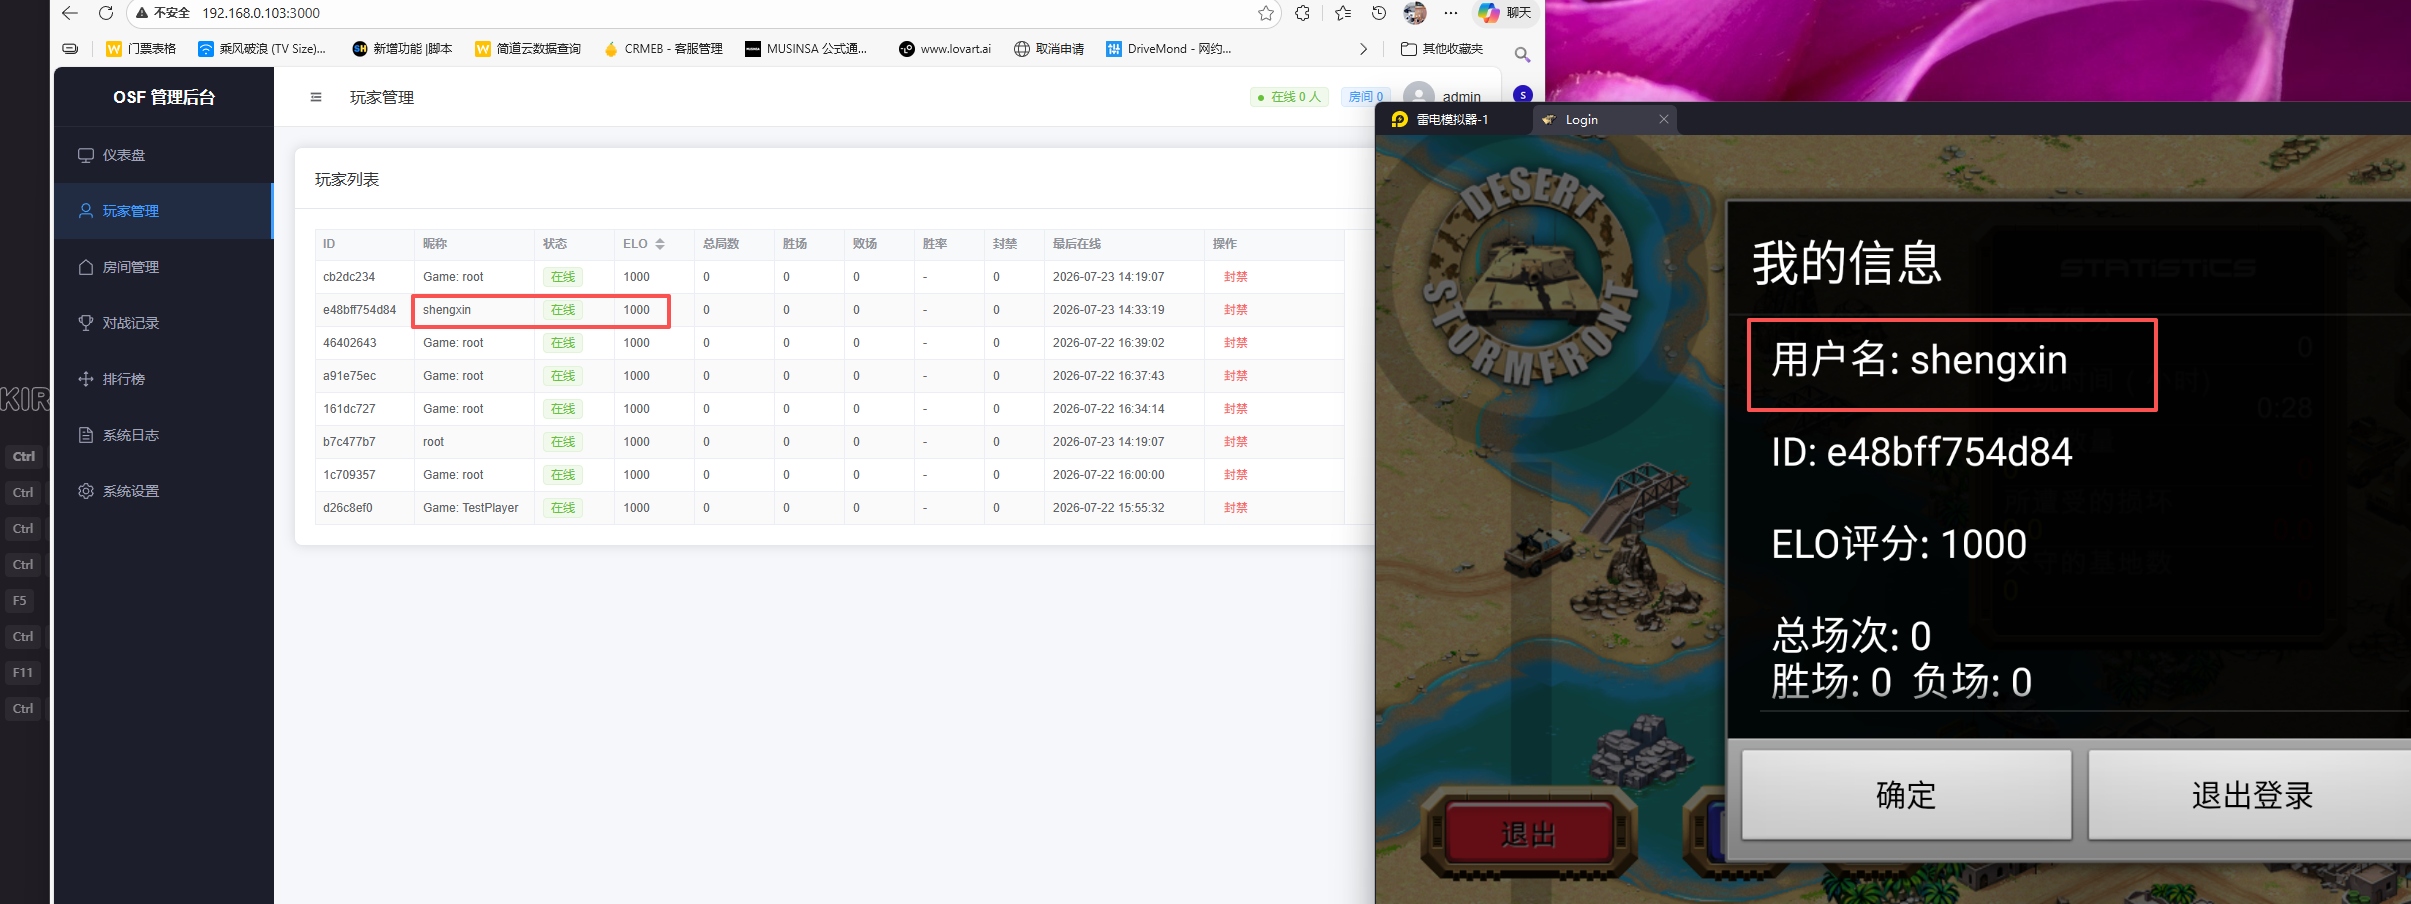Ban player cb2dc234 via 封禁

[x=1236, y=277]
